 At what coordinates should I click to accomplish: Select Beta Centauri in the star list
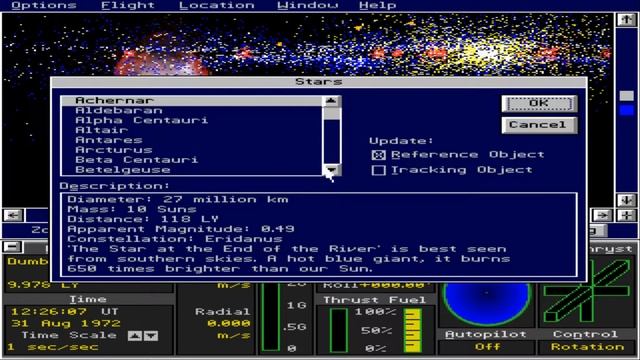point(191,160)
